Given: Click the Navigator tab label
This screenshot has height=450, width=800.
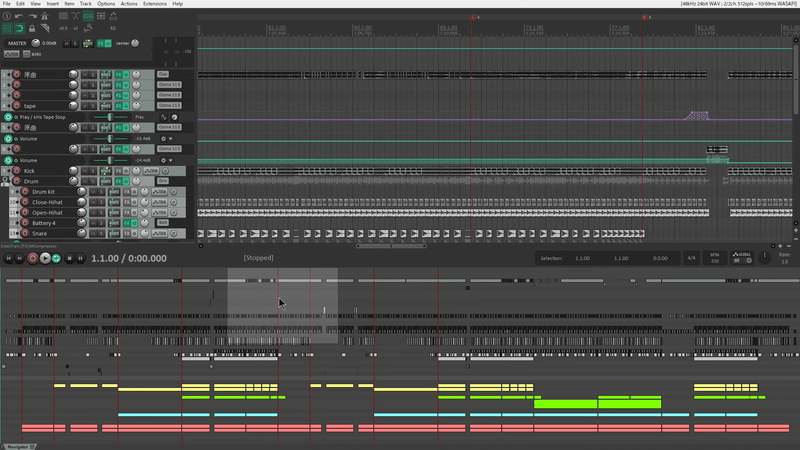Looking at the screenshot, I should (x=18, y=447).
